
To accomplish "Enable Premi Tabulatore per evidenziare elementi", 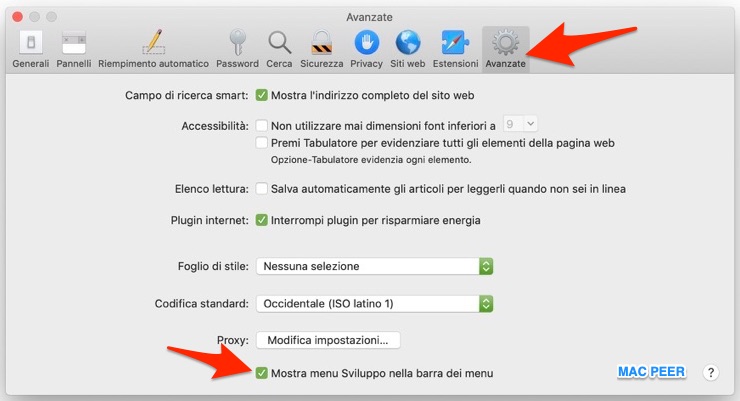I will 261,142.
